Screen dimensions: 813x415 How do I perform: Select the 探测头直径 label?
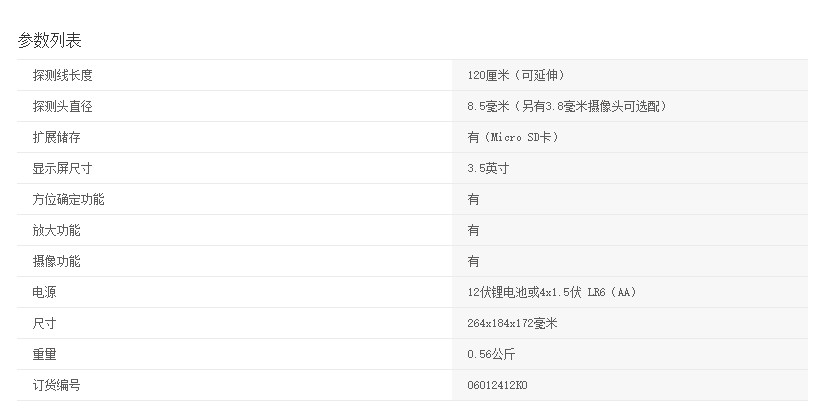[63, 106]
